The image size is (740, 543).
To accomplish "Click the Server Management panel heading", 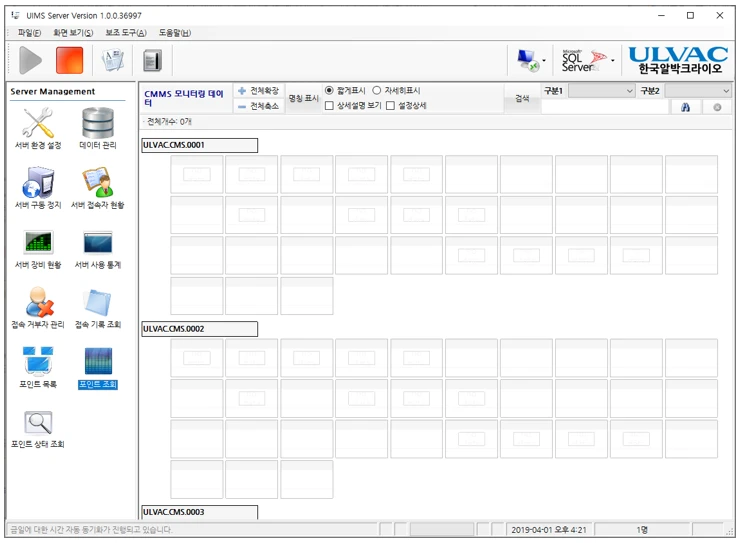I will [52, 92].
